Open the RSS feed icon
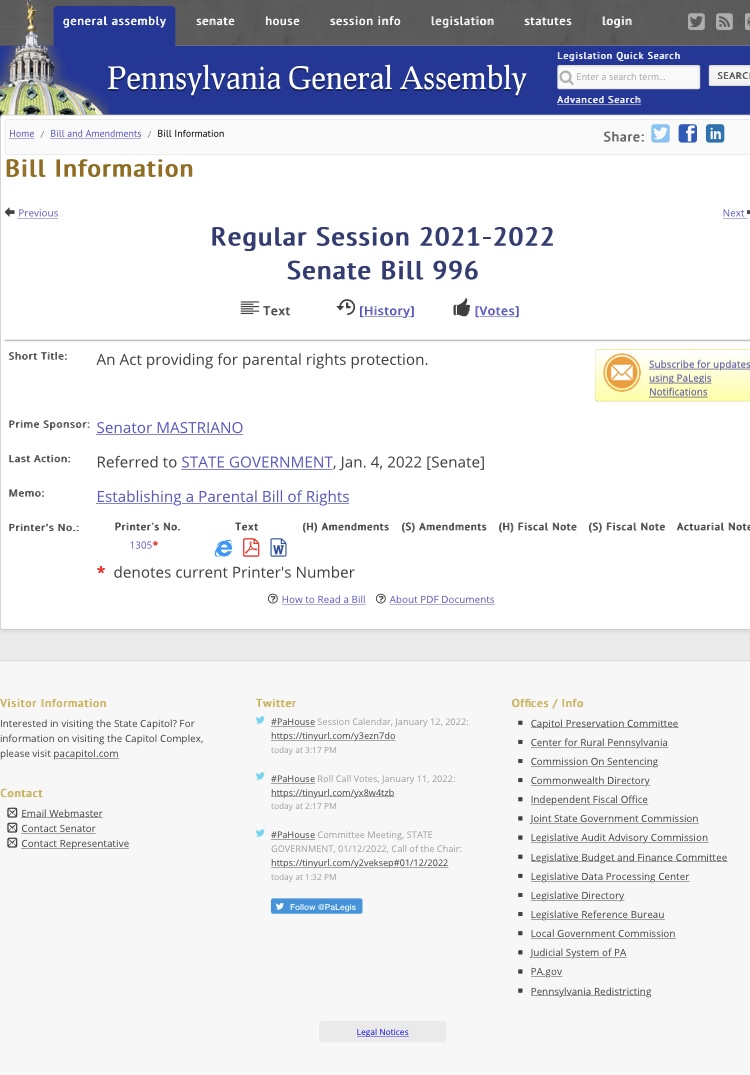Image resolution: width=750 pixels, height=1075 pixels. (724, 21)
